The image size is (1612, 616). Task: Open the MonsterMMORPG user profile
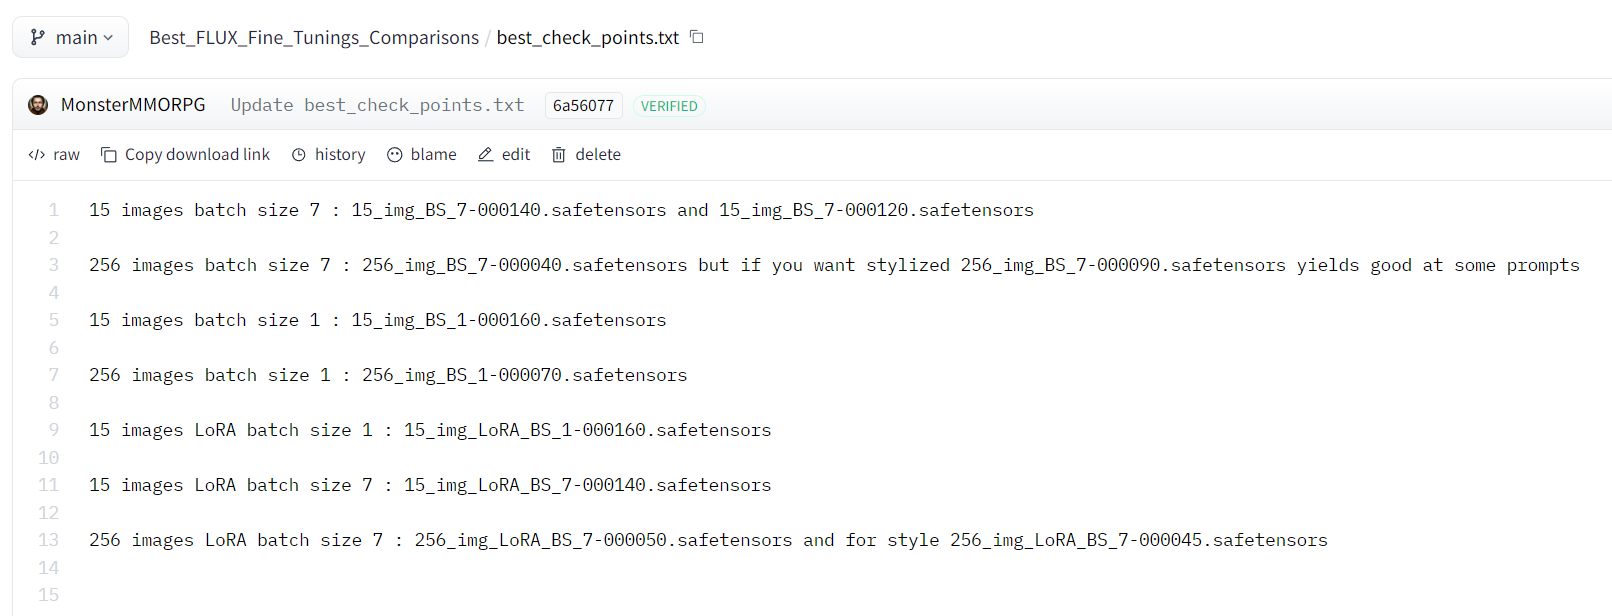coord(133,105)
